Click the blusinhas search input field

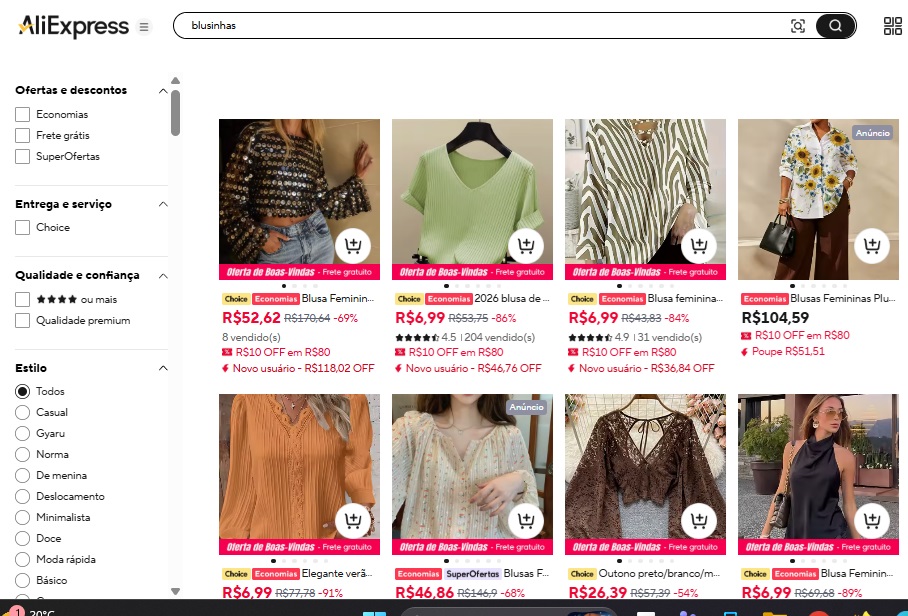486,26
